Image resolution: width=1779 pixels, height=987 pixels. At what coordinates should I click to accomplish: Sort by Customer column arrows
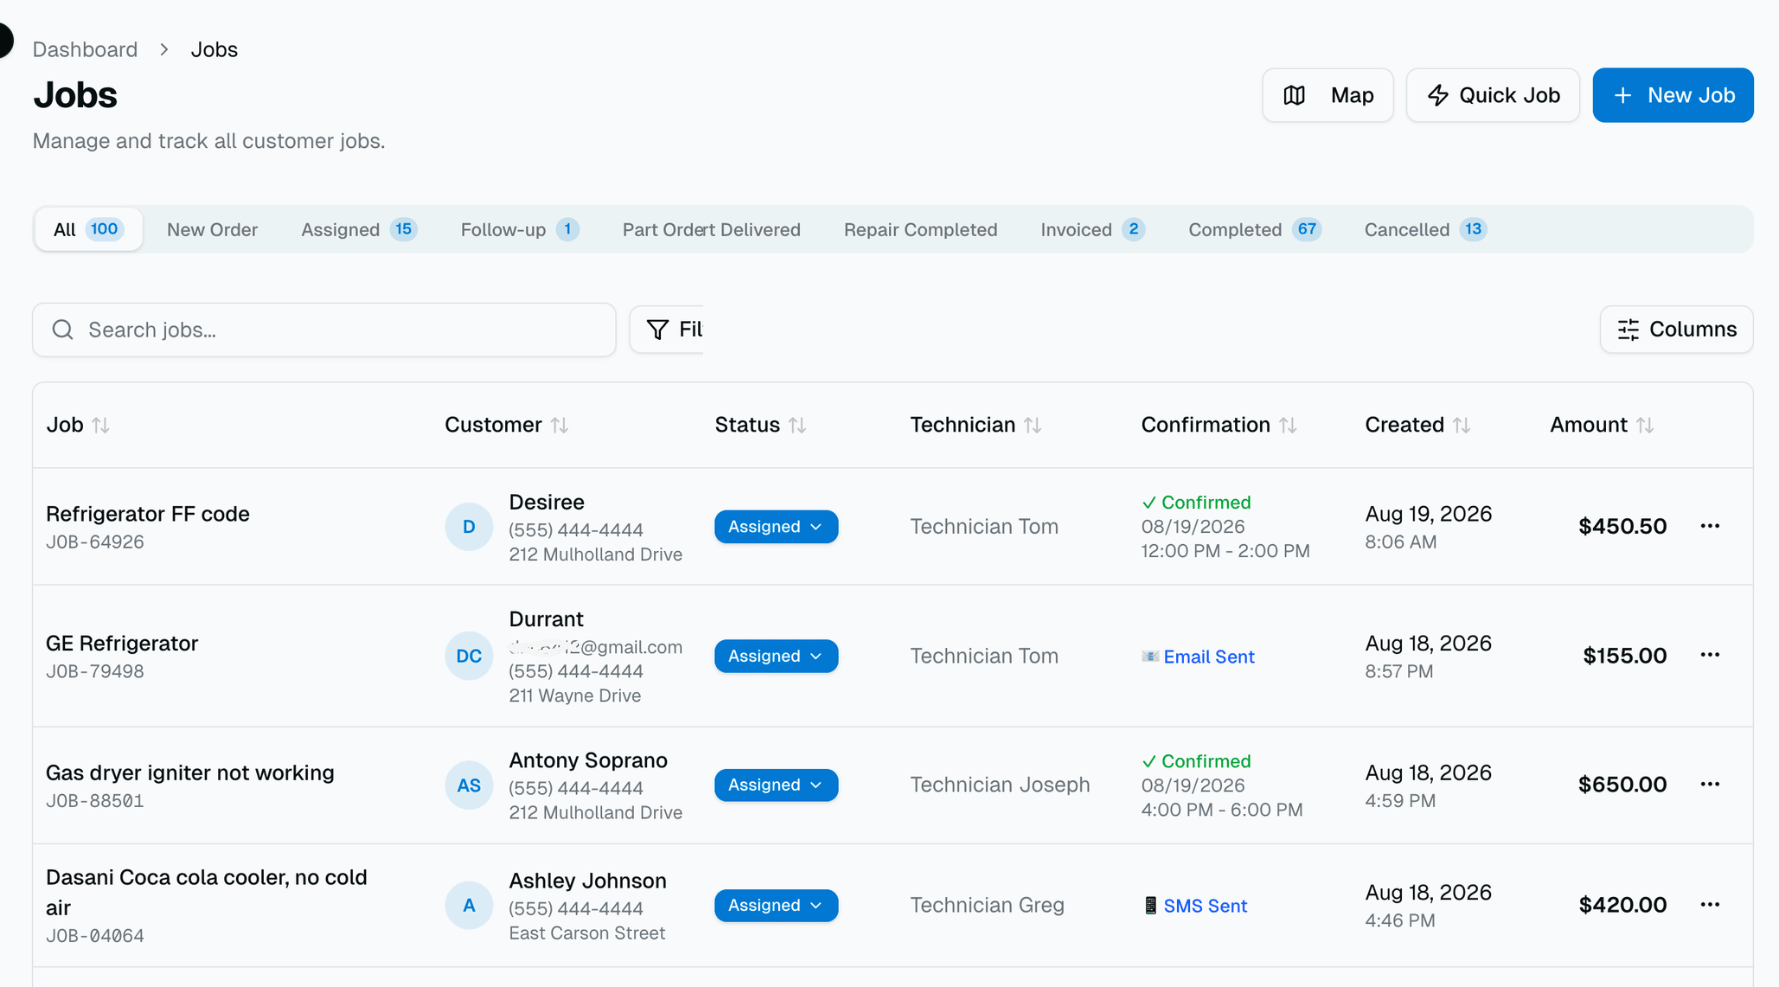point(559,425)
